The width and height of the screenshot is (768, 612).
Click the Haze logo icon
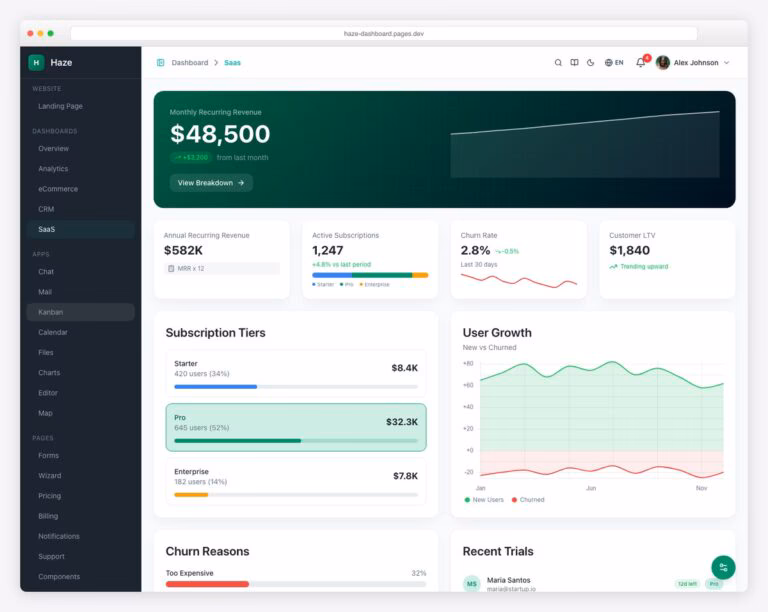point(36,62)
